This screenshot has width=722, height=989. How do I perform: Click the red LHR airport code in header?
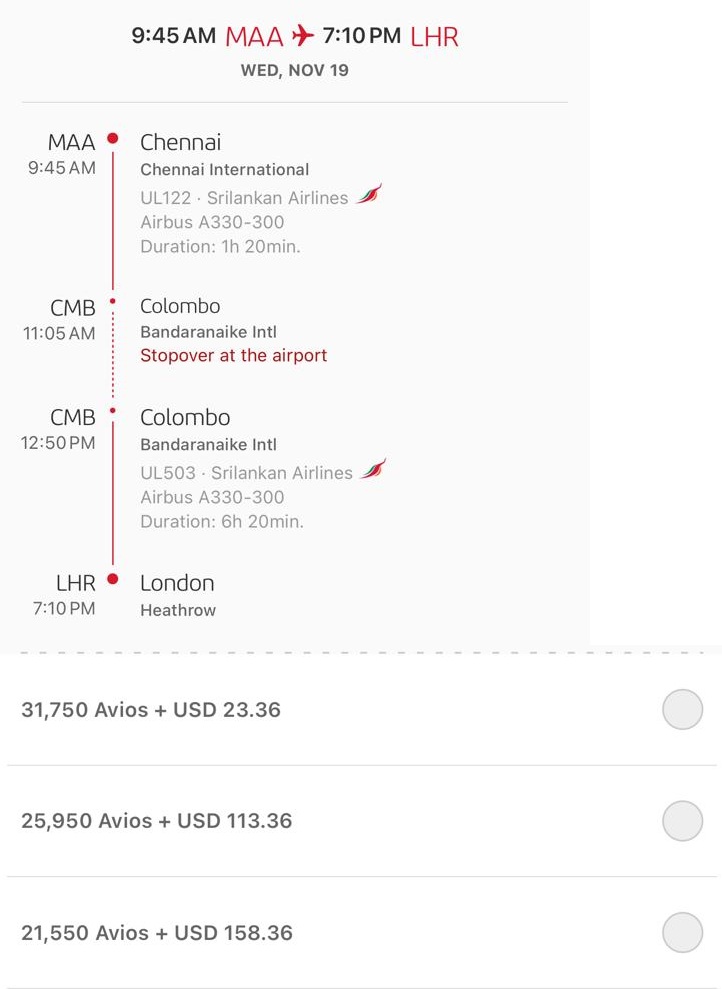point(434,37)
